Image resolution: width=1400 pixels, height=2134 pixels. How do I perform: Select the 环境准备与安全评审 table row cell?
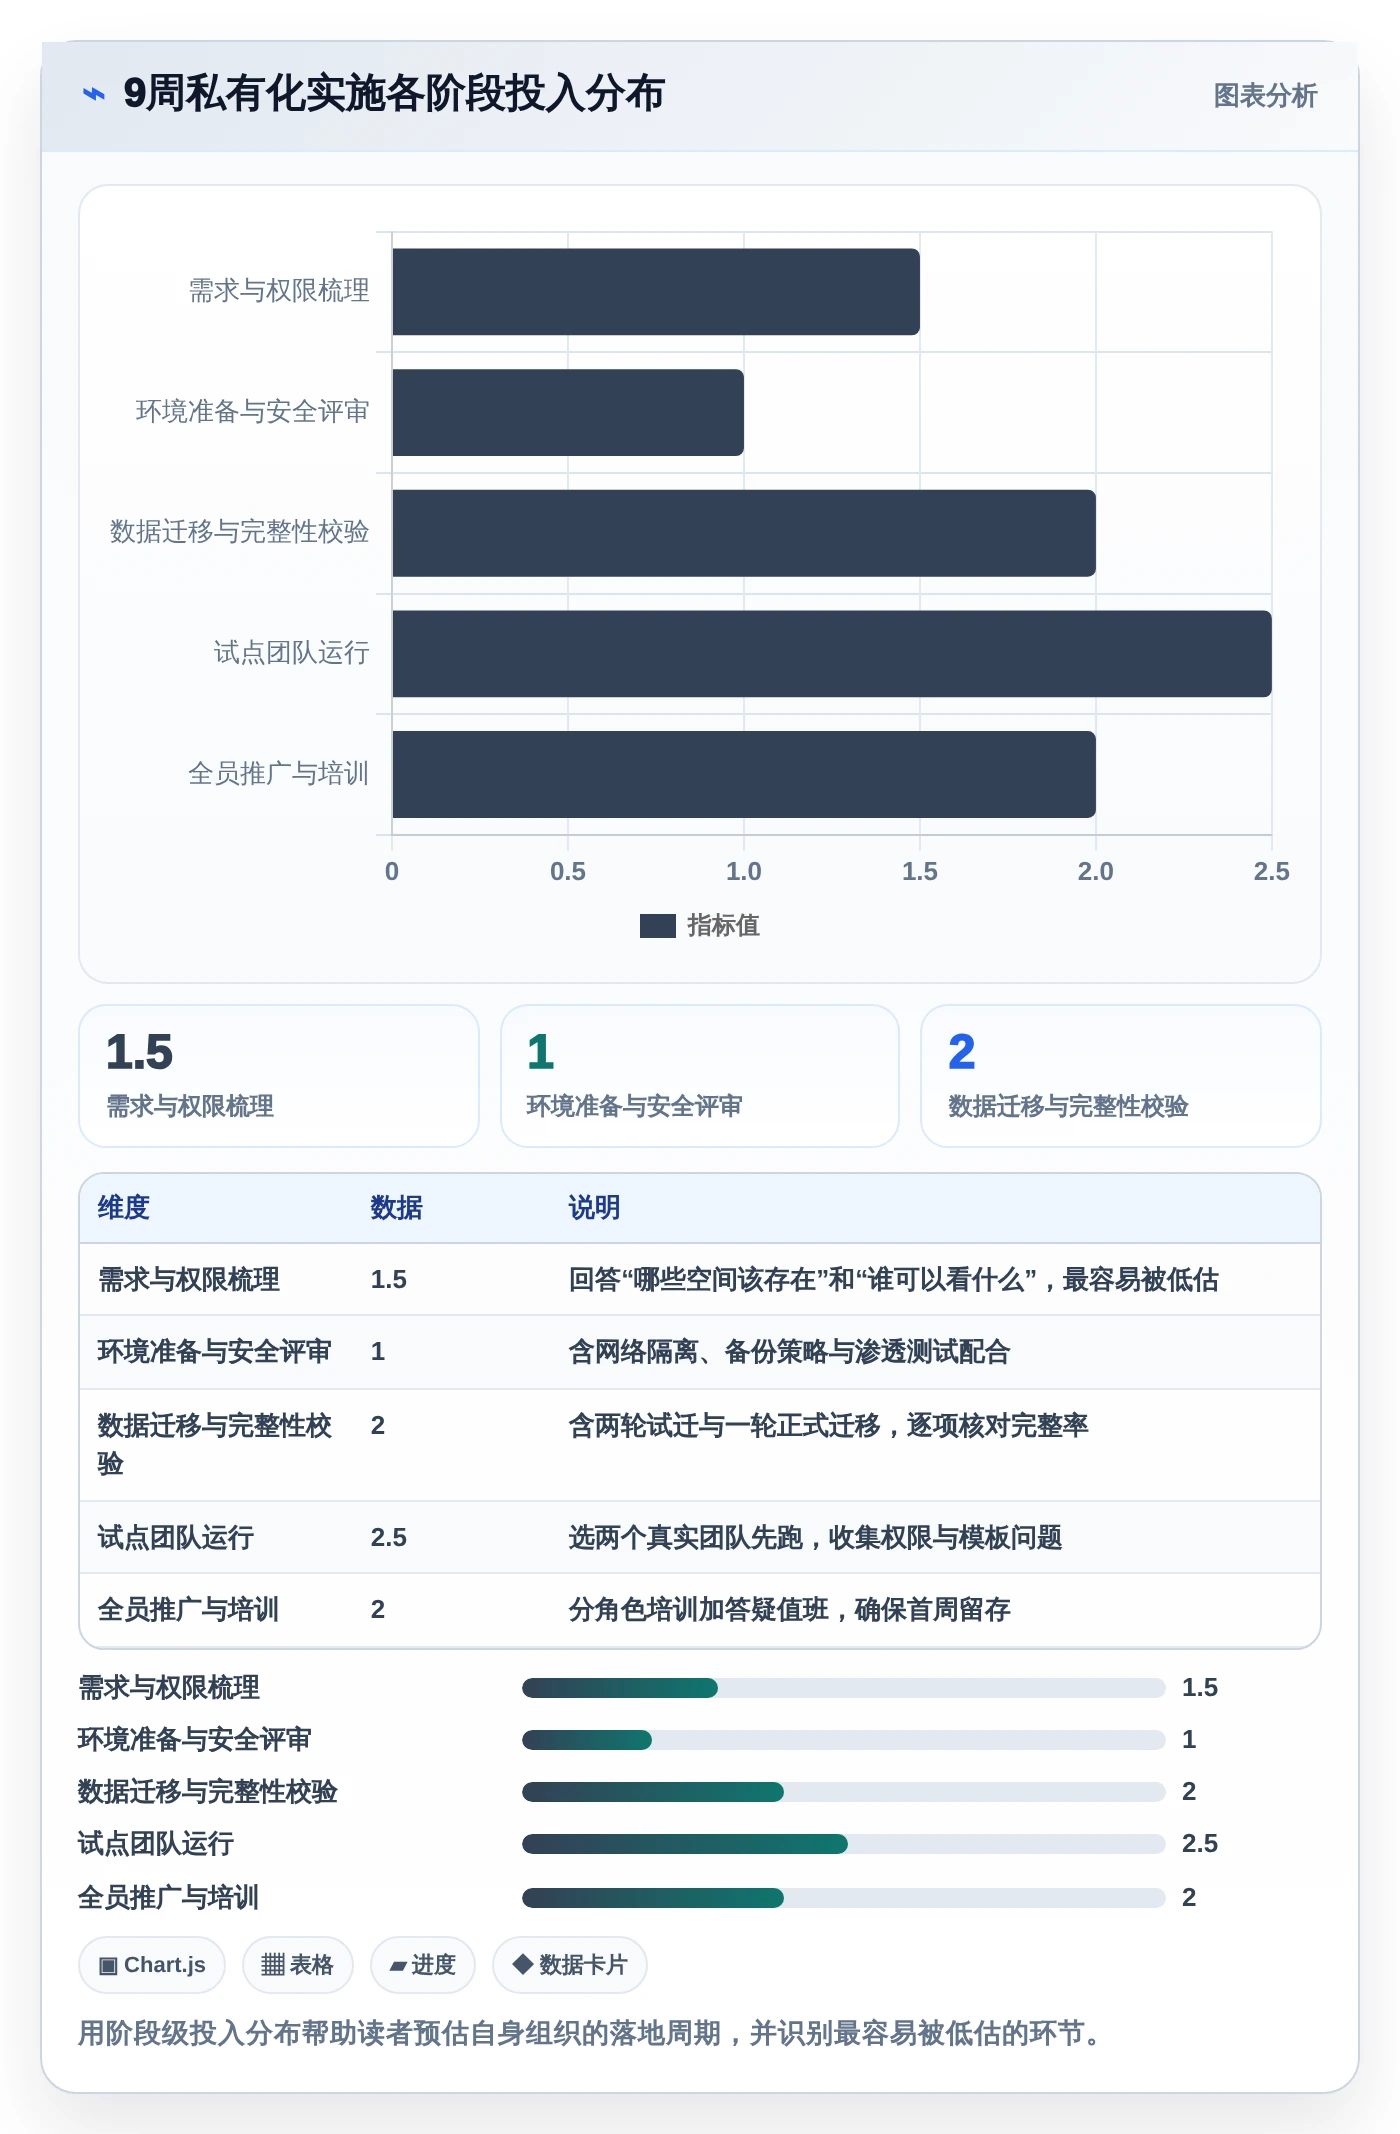click(x=214, y=1352)
